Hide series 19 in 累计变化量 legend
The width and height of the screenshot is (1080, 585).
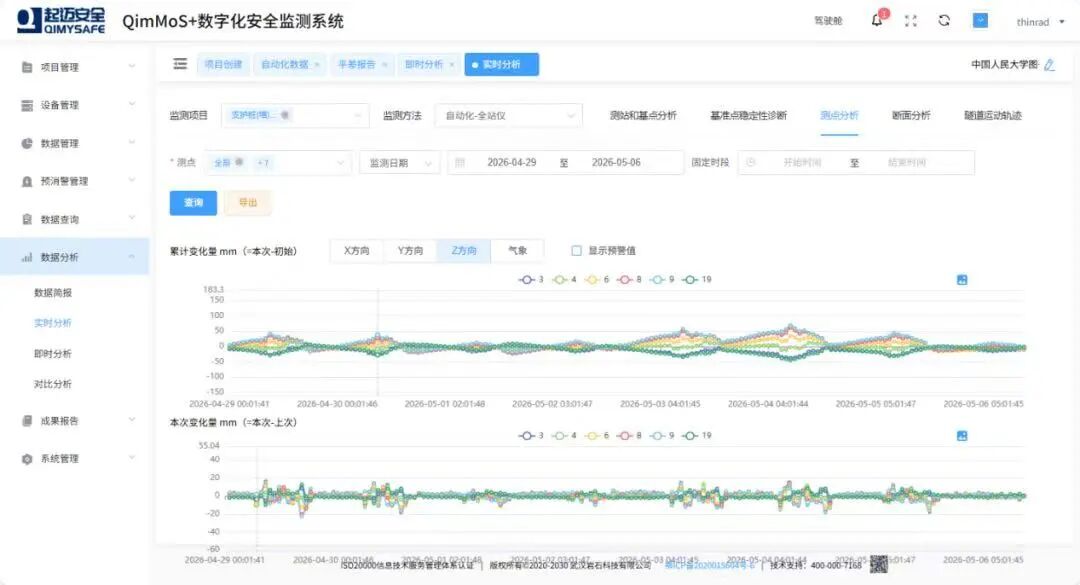point(696,280)
